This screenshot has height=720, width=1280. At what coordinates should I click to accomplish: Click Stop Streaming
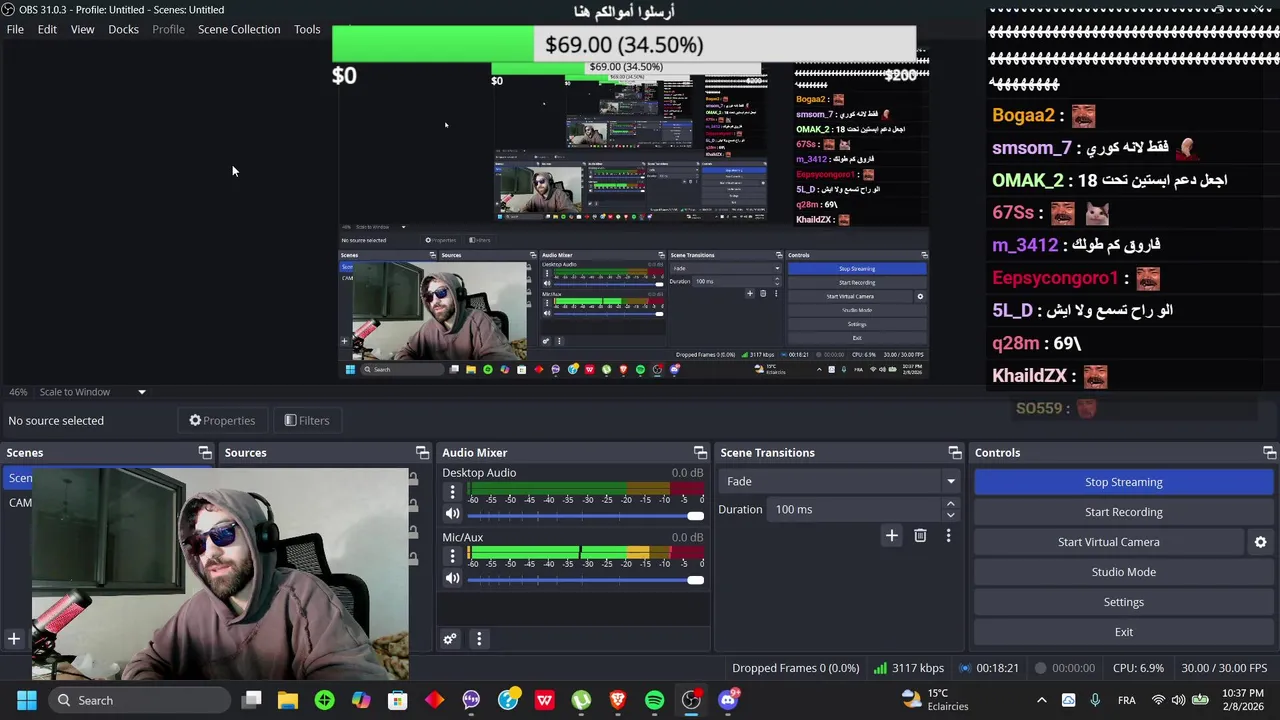pos(1123,482)
